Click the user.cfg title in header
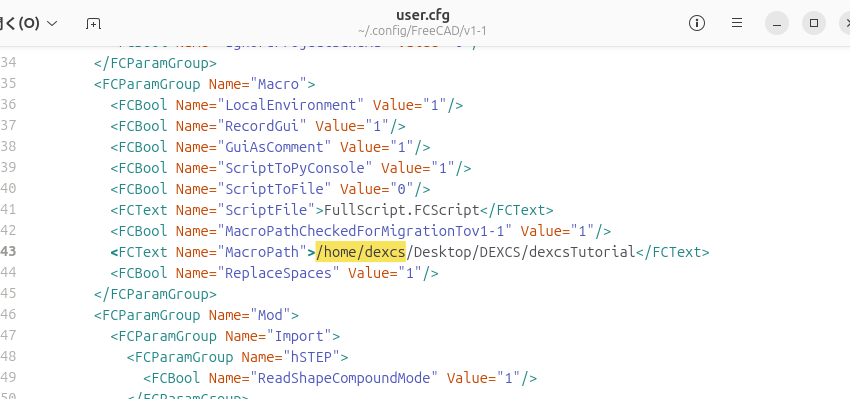Image resolution: width=850 pixels, height=399 pixels. 423,15
